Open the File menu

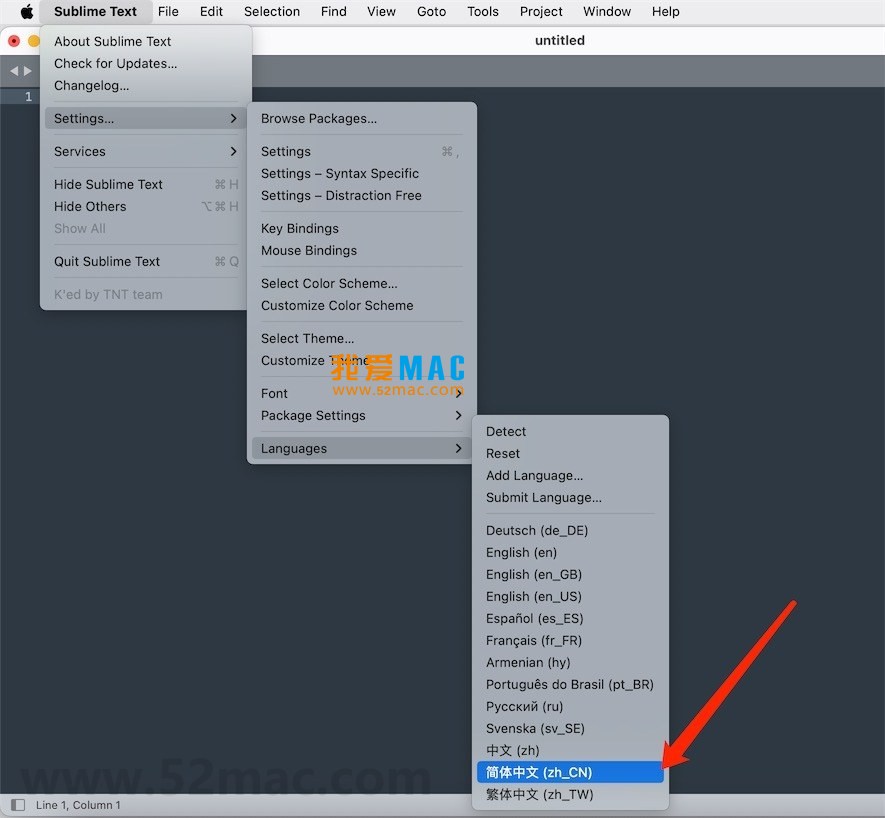tap(168, 11)
